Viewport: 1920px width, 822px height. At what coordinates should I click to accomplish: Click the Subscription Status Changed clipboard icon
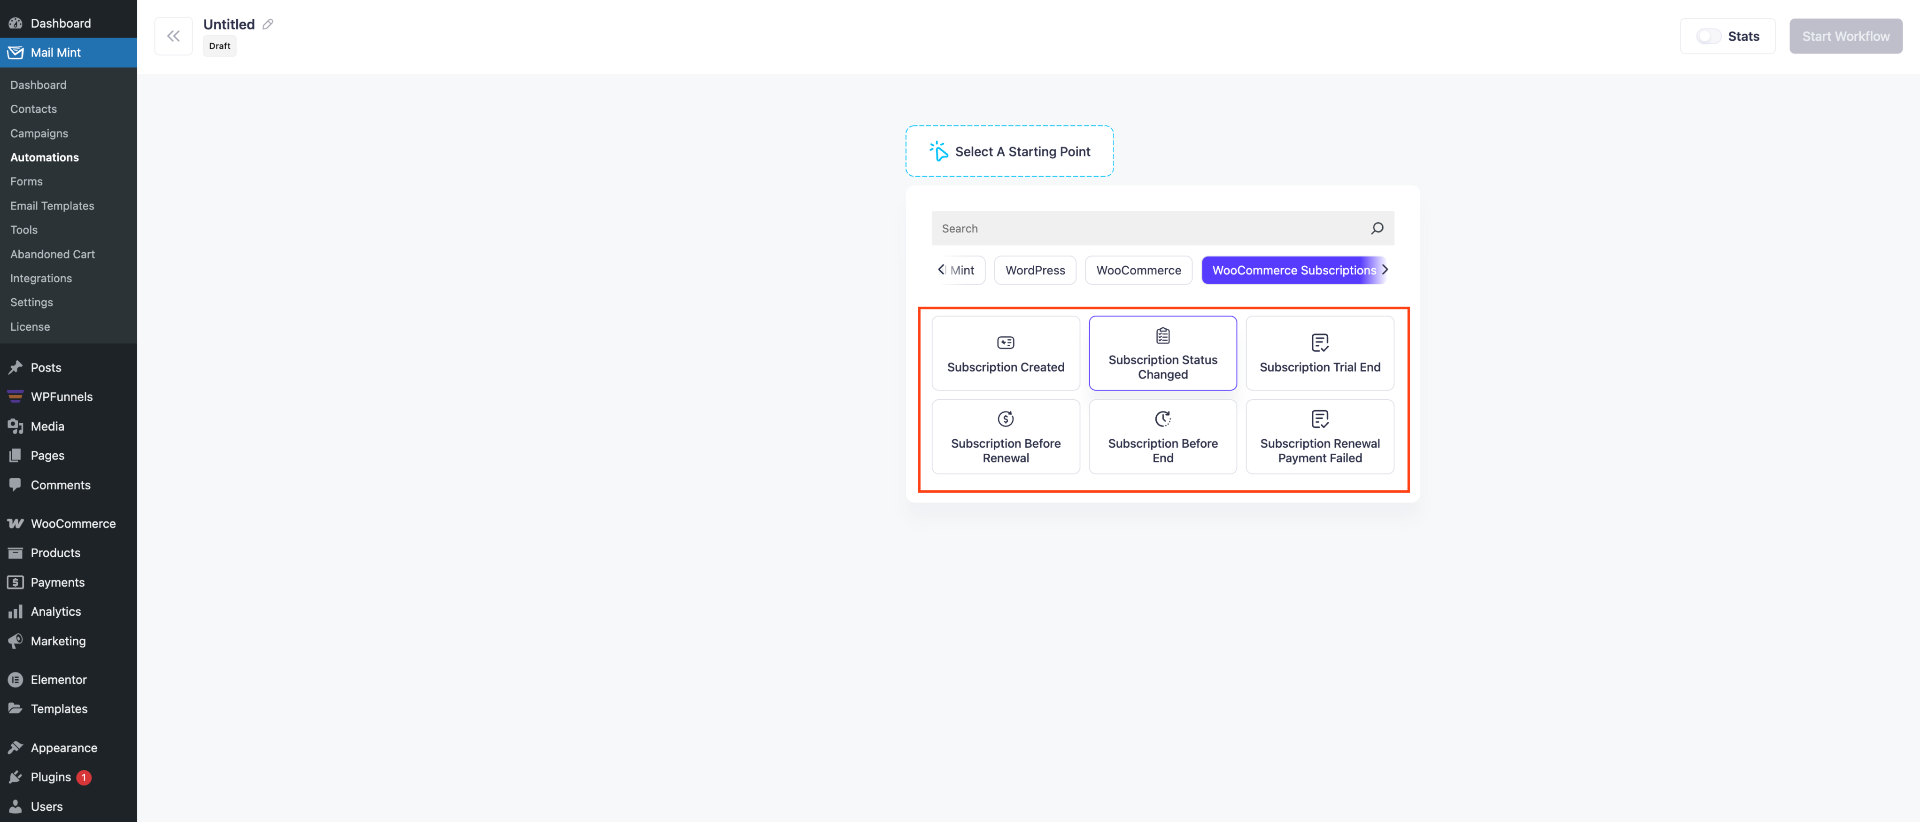1163,336
